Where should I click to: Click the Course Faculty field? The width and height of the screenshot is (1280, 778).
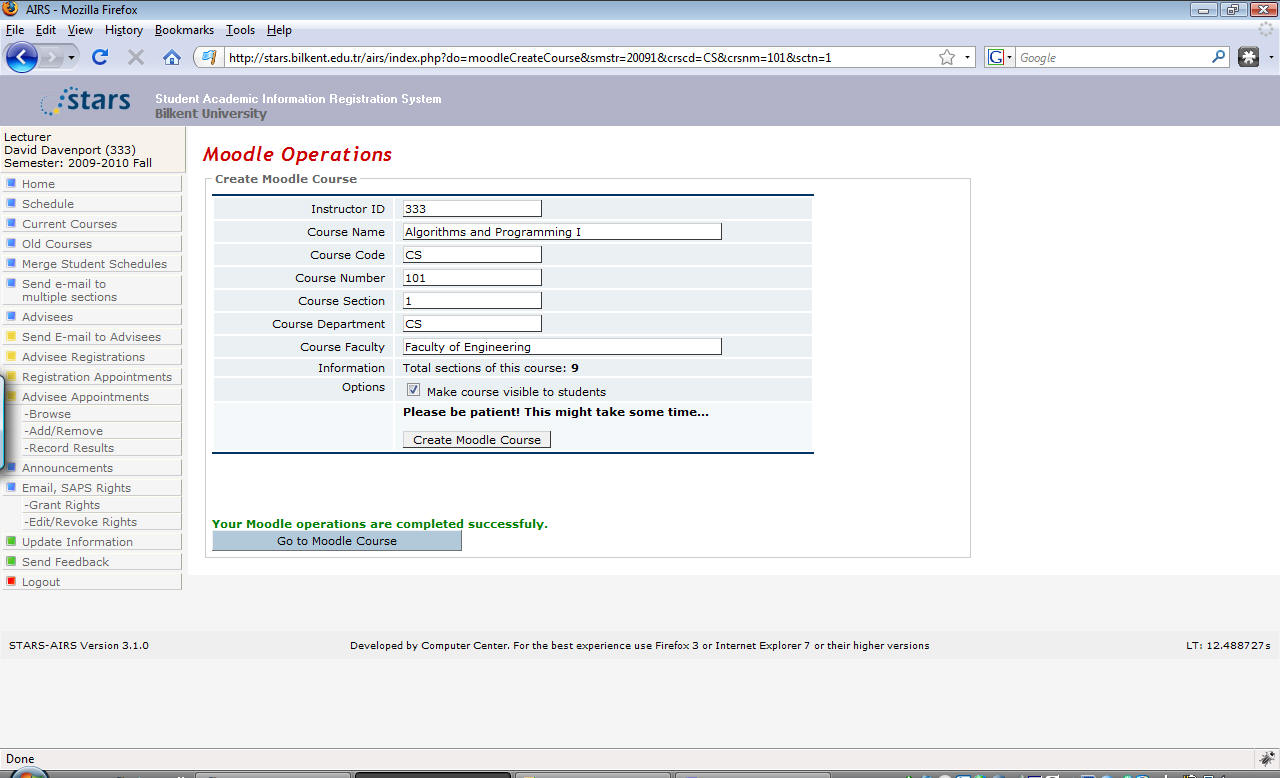[x=562, y=347]
